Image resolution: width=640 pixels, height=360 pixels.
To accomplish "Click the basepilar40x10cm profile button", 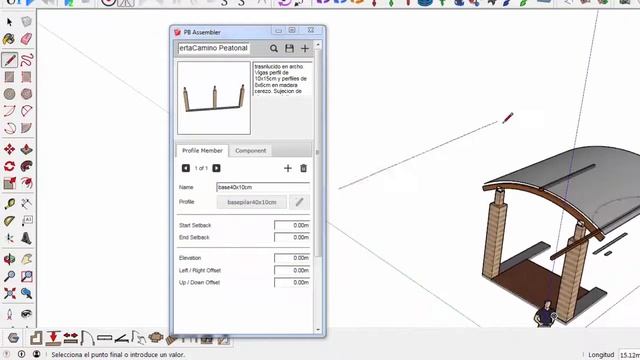I will coord(251,202).
